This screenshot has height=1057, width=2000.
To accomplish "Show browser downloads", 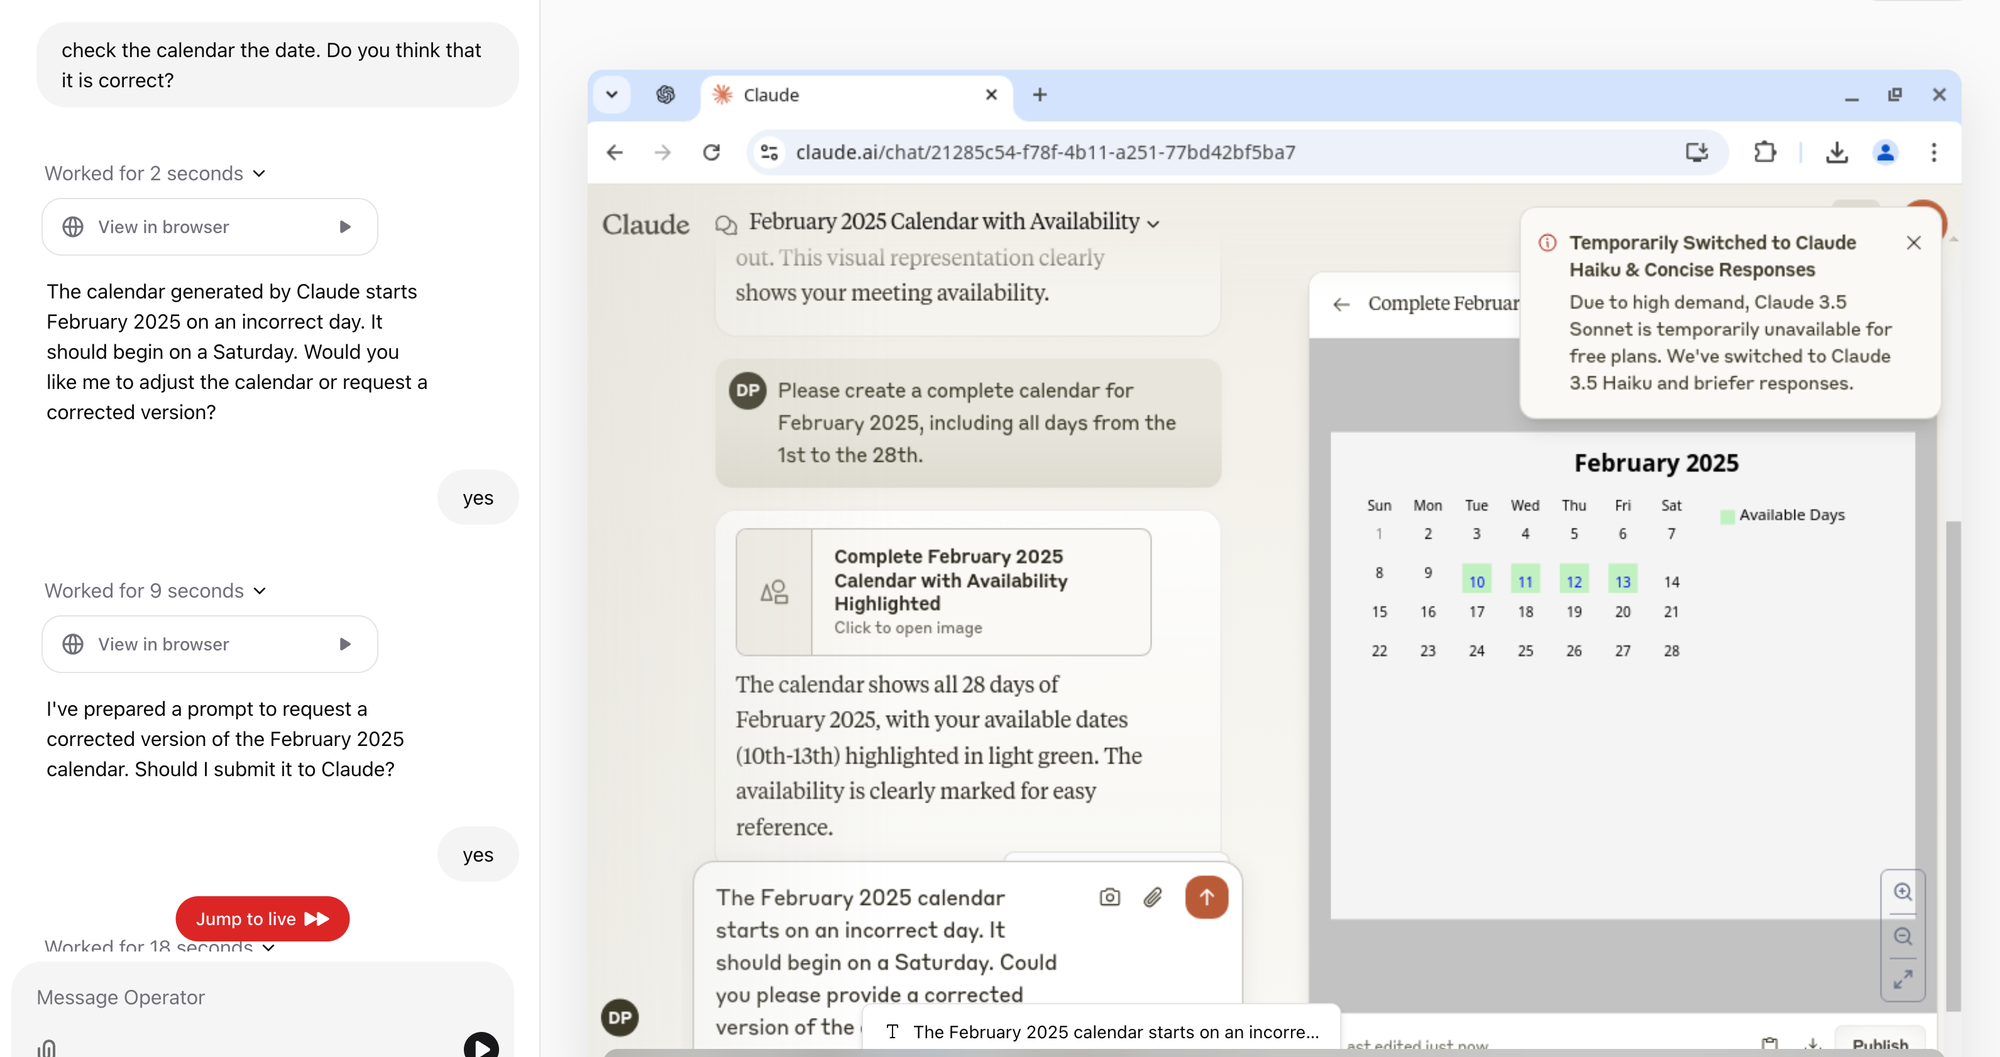I will click(x=1837, y=152).
